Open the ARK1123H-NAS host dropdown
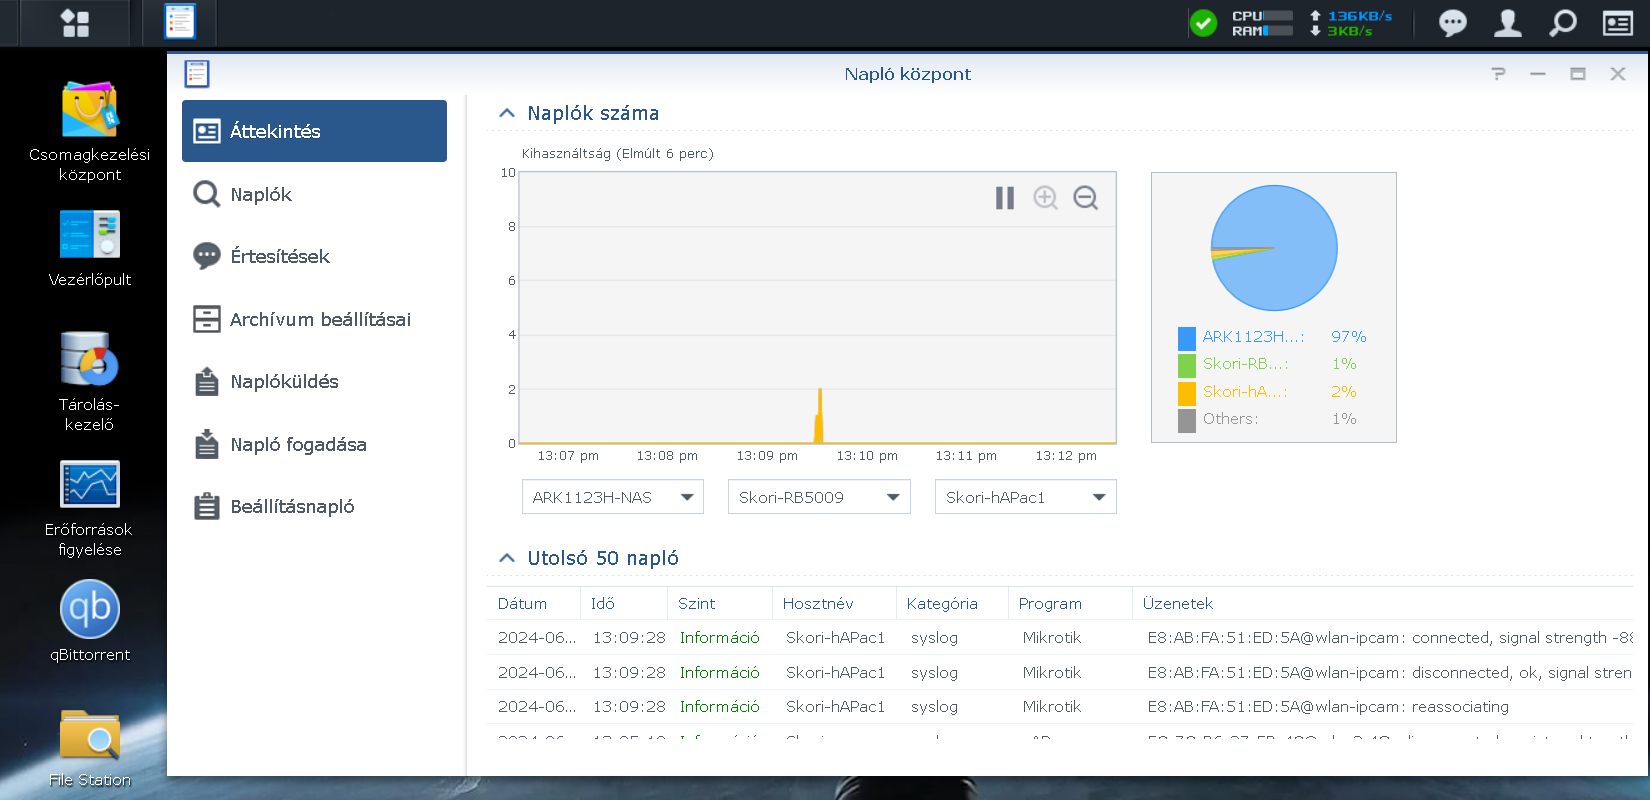The height and width of the screenshot is (800, 1650). (612, 497)
